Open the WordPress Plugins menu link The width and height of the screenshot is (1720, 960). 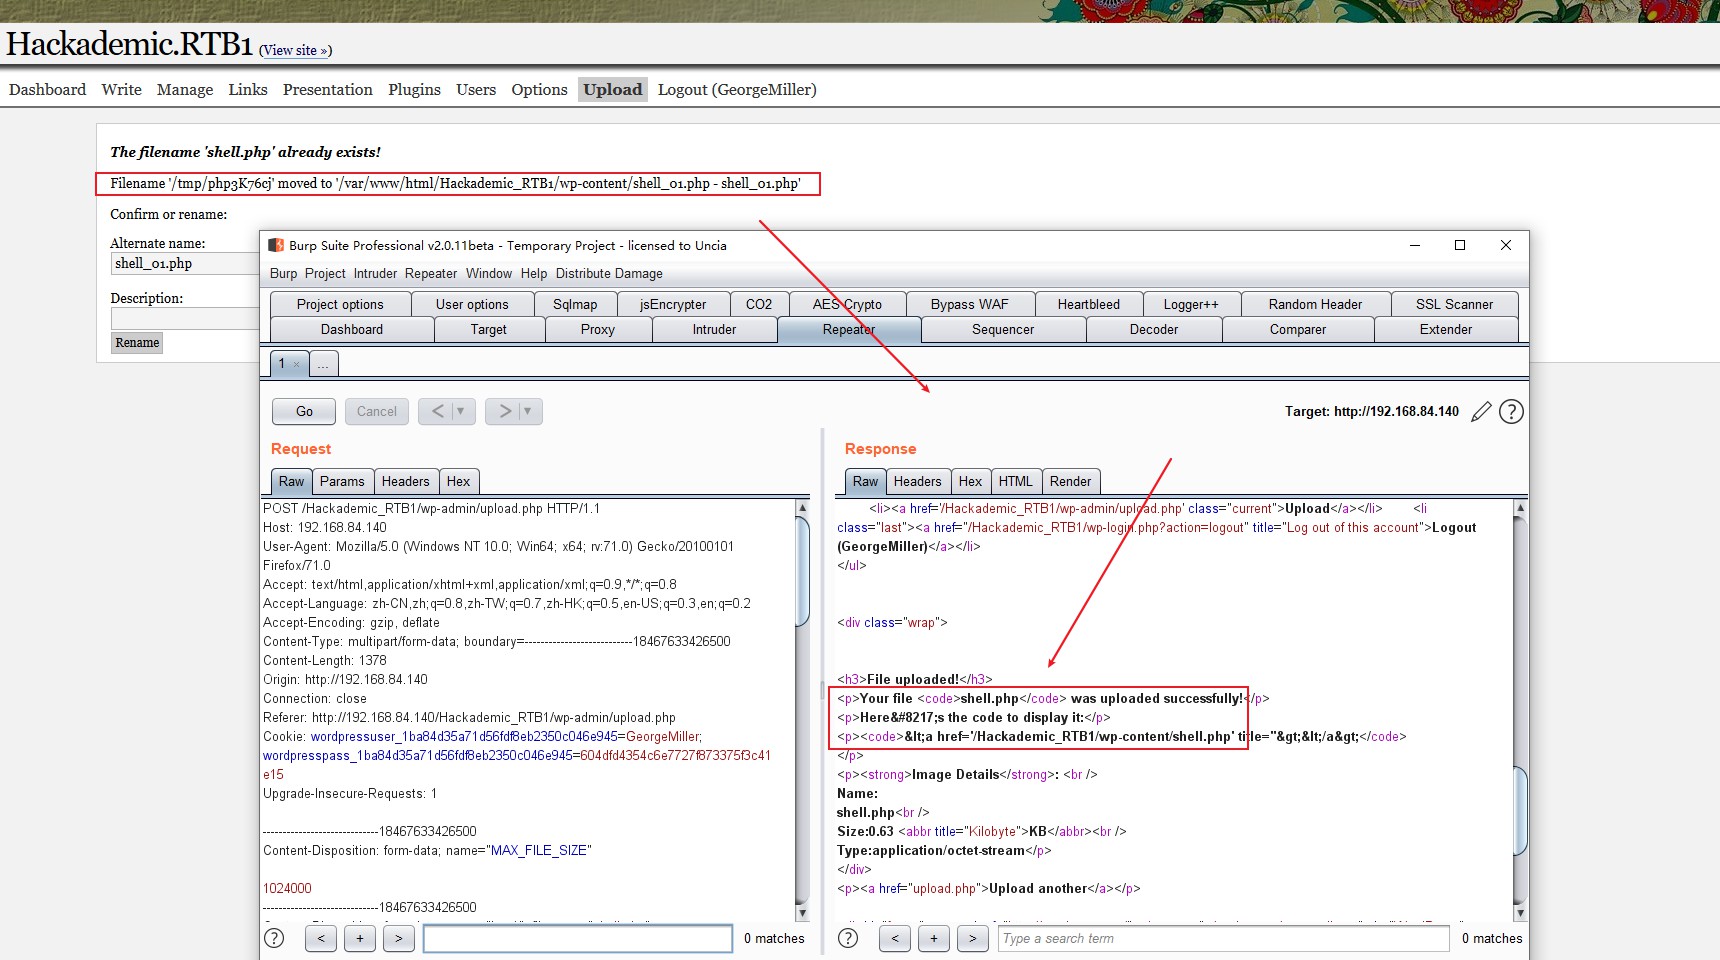(x=414, y=89)
